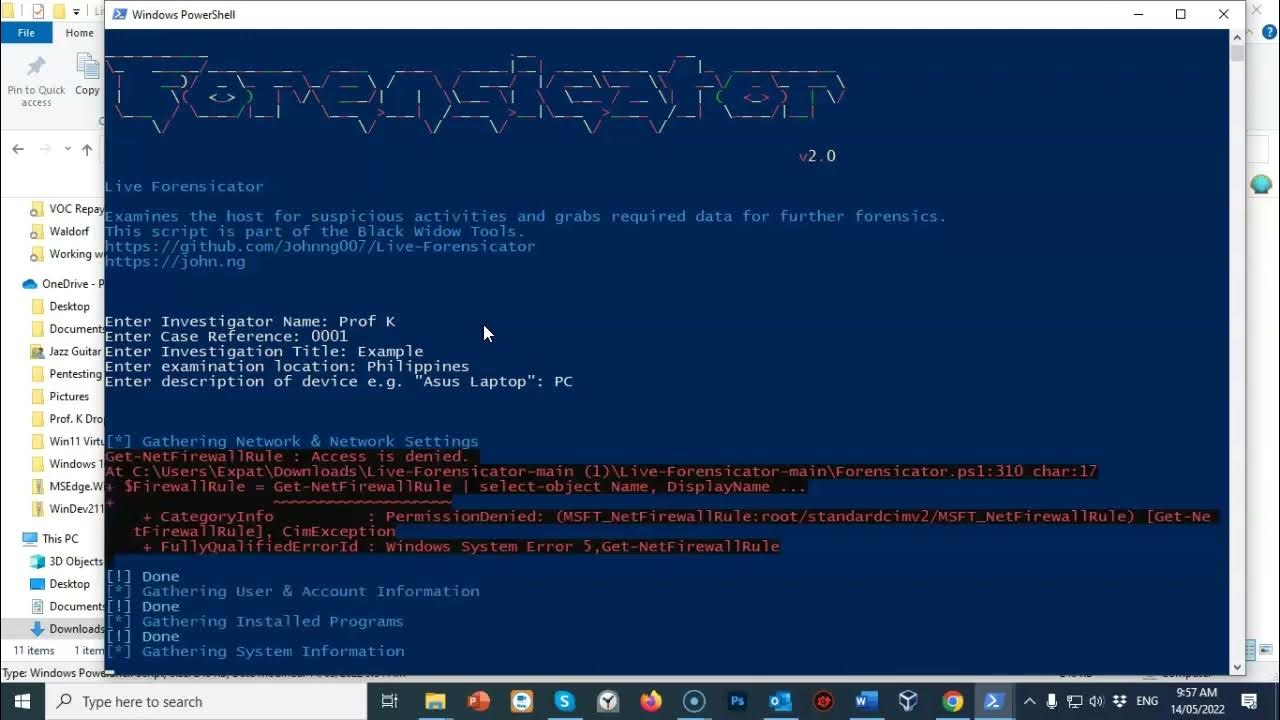Click the microphone tray icon

click(x=1051, y=701)
